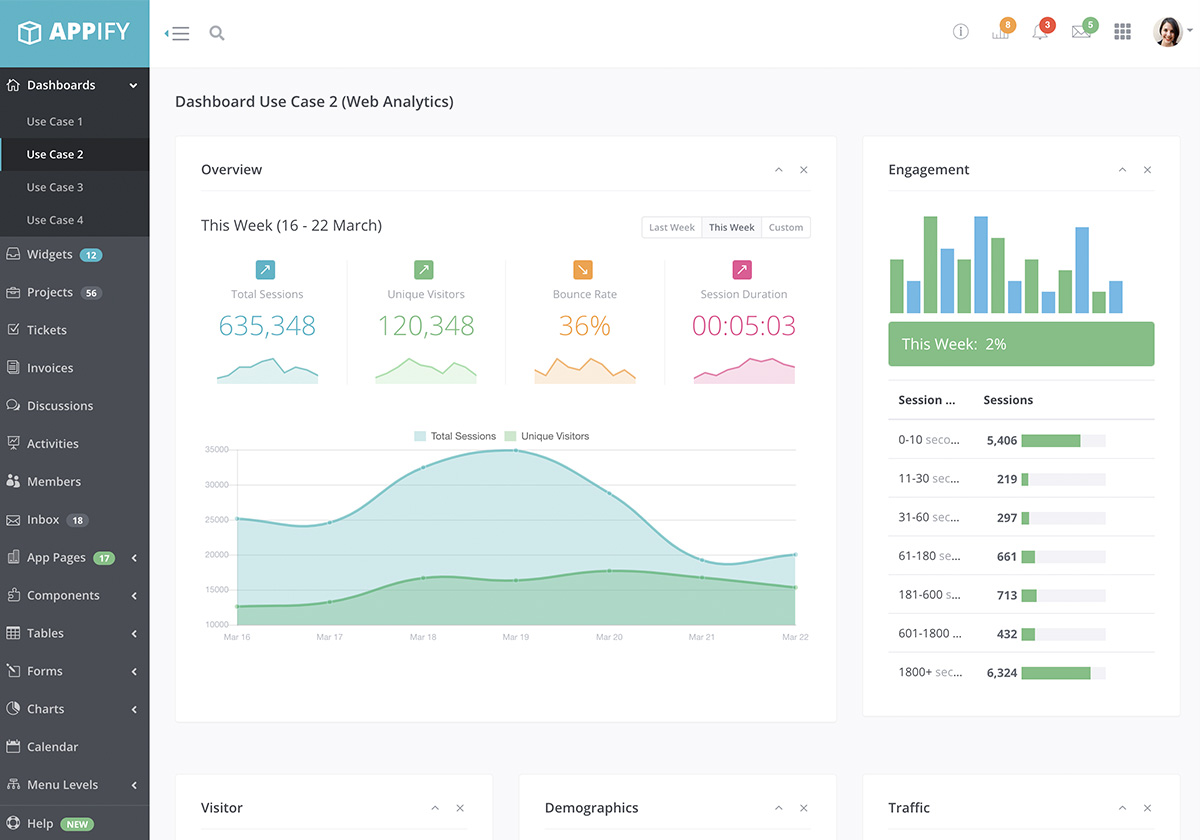The height and width of the screenshot is (840, 1200).
Task: Go to Invoices in sidebar
Action: pos(50,368)
